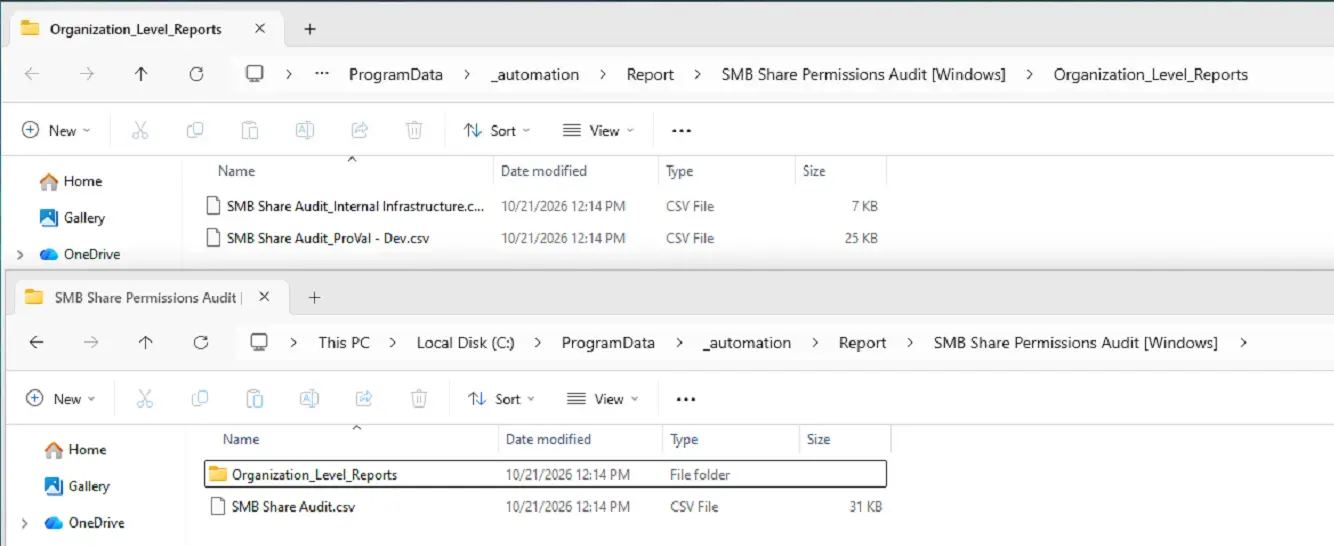Go up one folder in top window
The width and height of the screenshot is (1334, 546).
[141, 74]
